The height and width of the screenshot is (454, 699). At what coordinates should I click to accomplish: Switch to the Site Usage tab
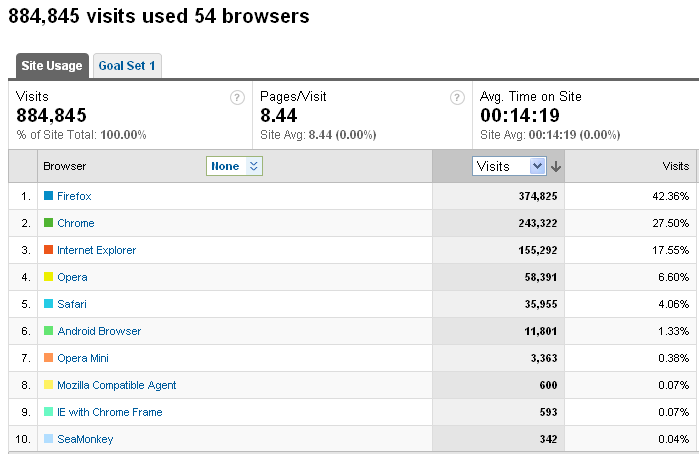pyautogui.click(x=52, y=66)
